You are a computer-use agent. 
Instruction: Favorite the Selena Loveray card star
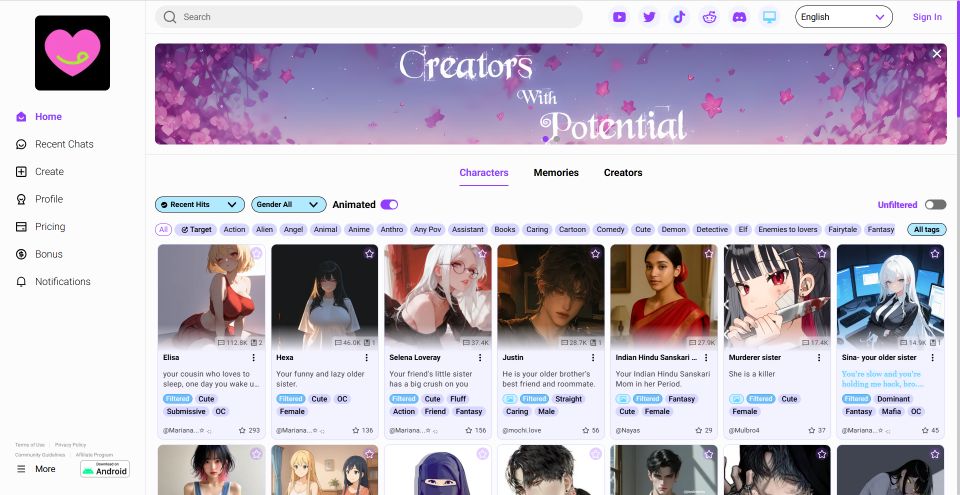(x=482, y=254)
